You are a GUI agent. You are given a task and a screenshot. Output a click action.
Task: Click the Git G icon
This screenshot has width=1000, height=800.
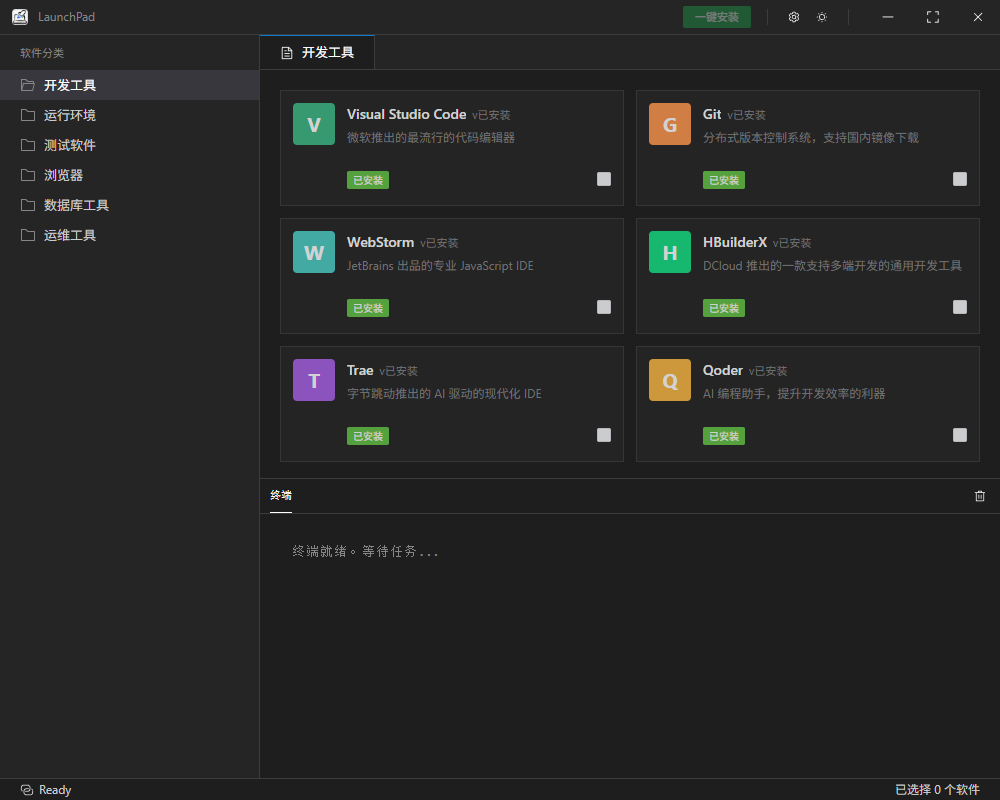pos(670,124)
